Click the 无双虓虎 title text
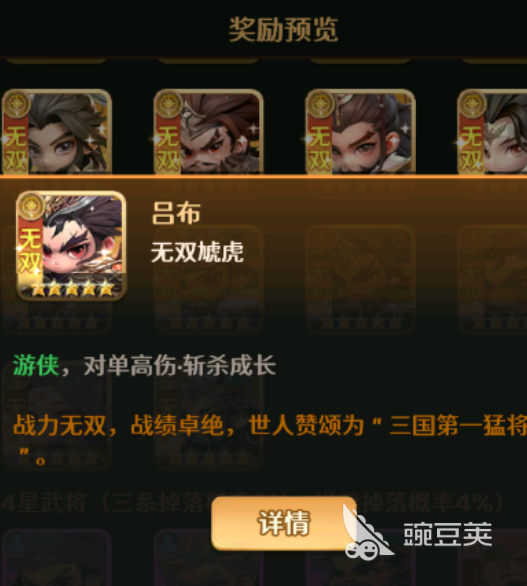Image resolution: width=527 pixels, height=586 pixels. [x=197, y=252]
